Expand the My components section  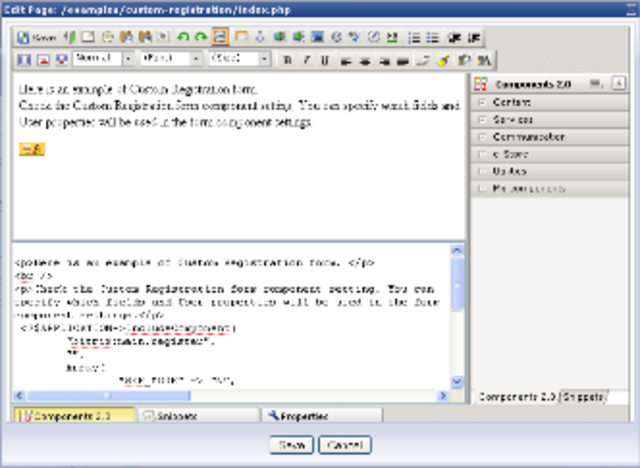[482, 189]
